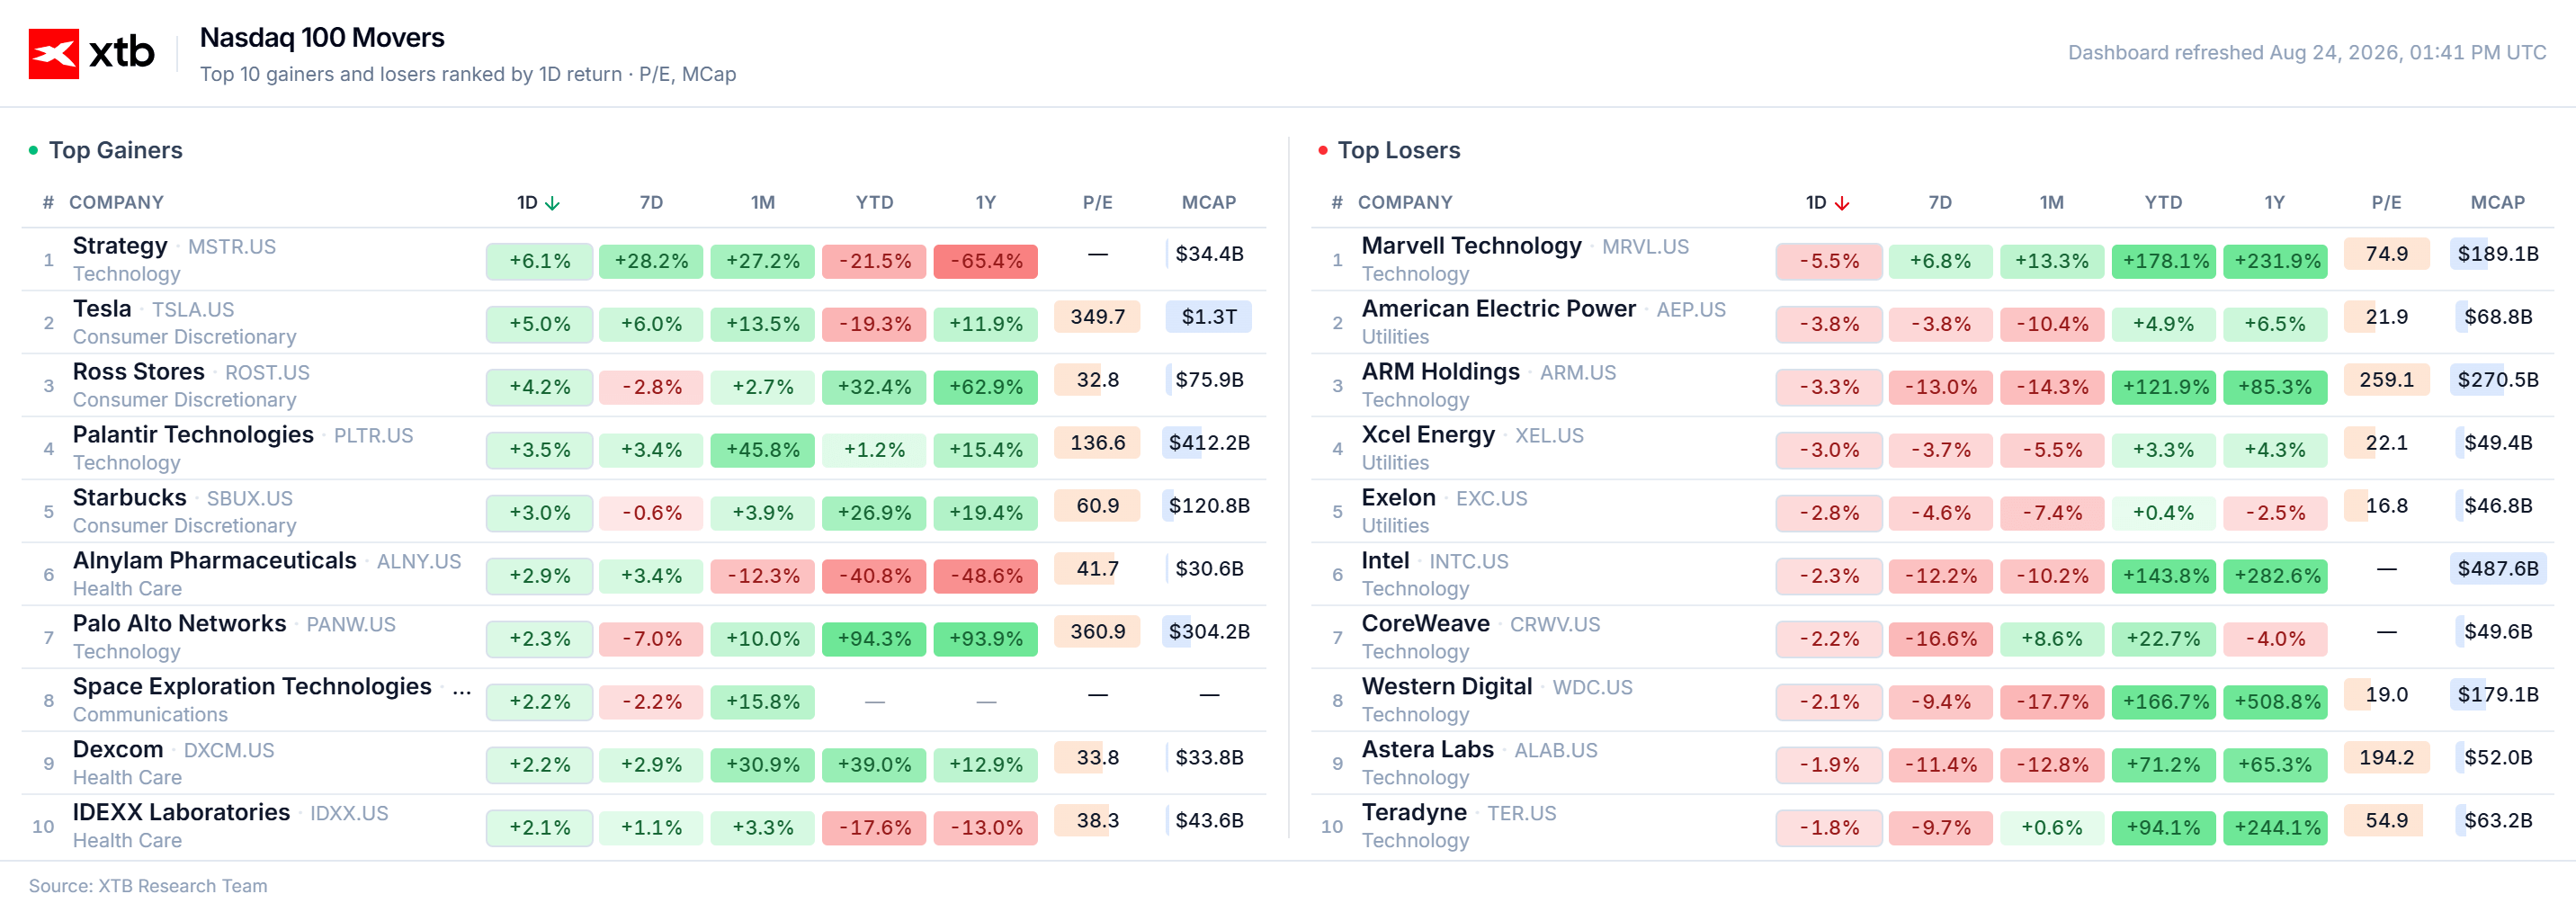Click the 1D sort arrow in Top Gainers
The image size is (2576, 912).
(x=552, y=203)
